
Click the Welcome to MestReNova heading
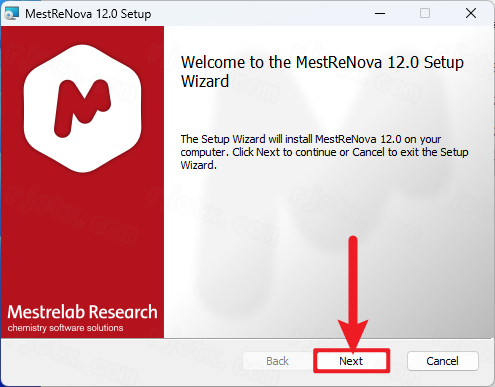coord(322,72)
